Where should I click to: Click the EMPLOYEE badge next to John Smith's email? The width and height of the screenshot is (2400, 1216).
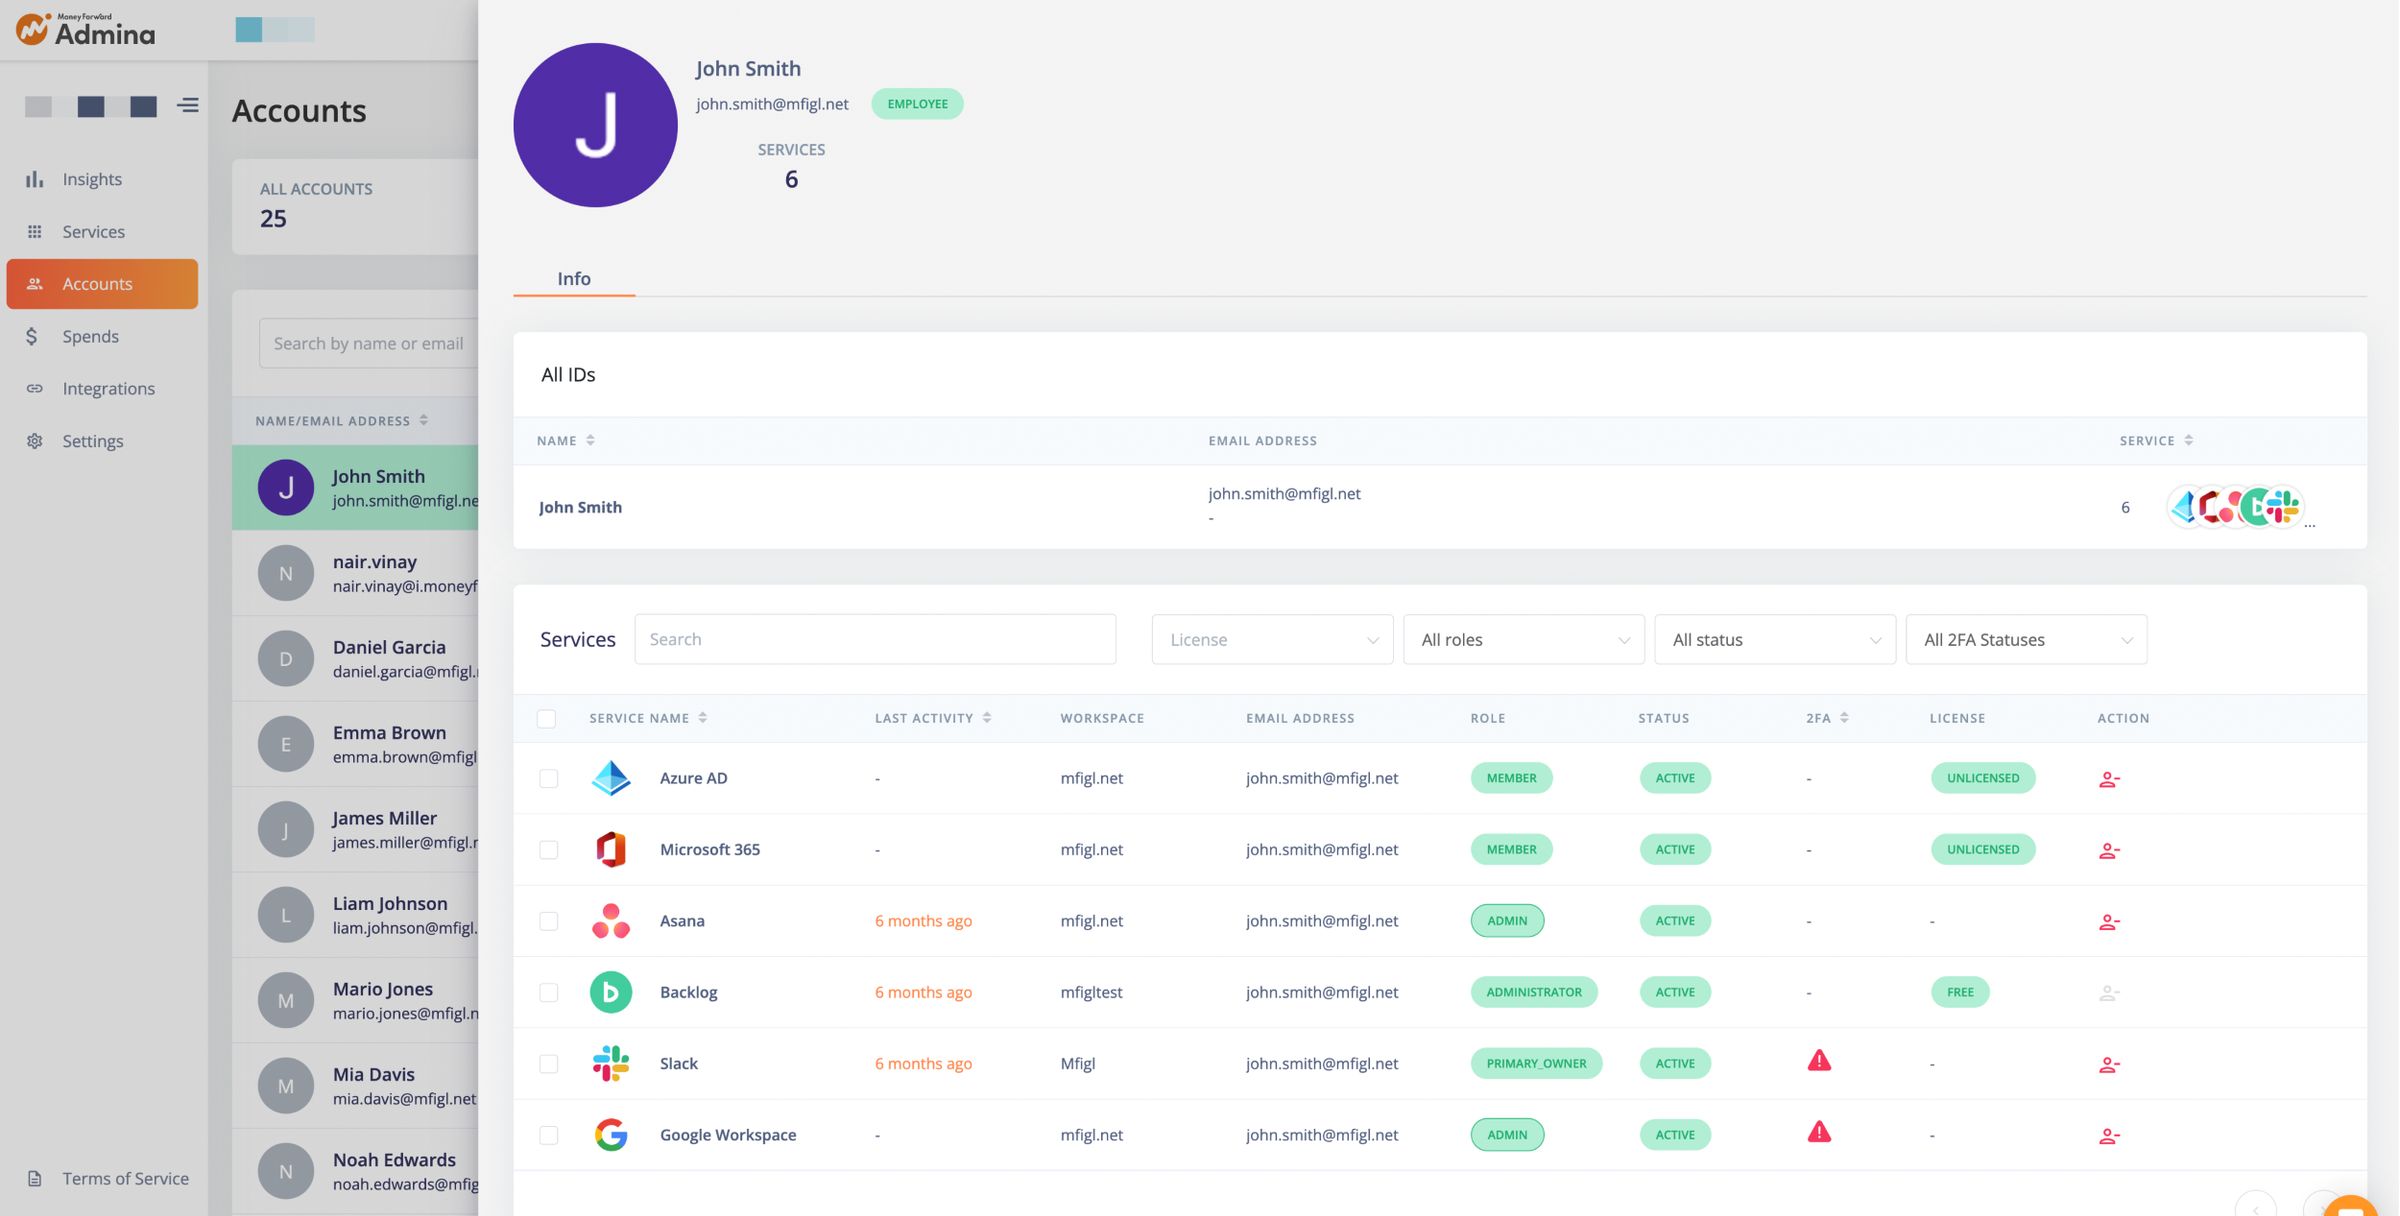(916, 103)
